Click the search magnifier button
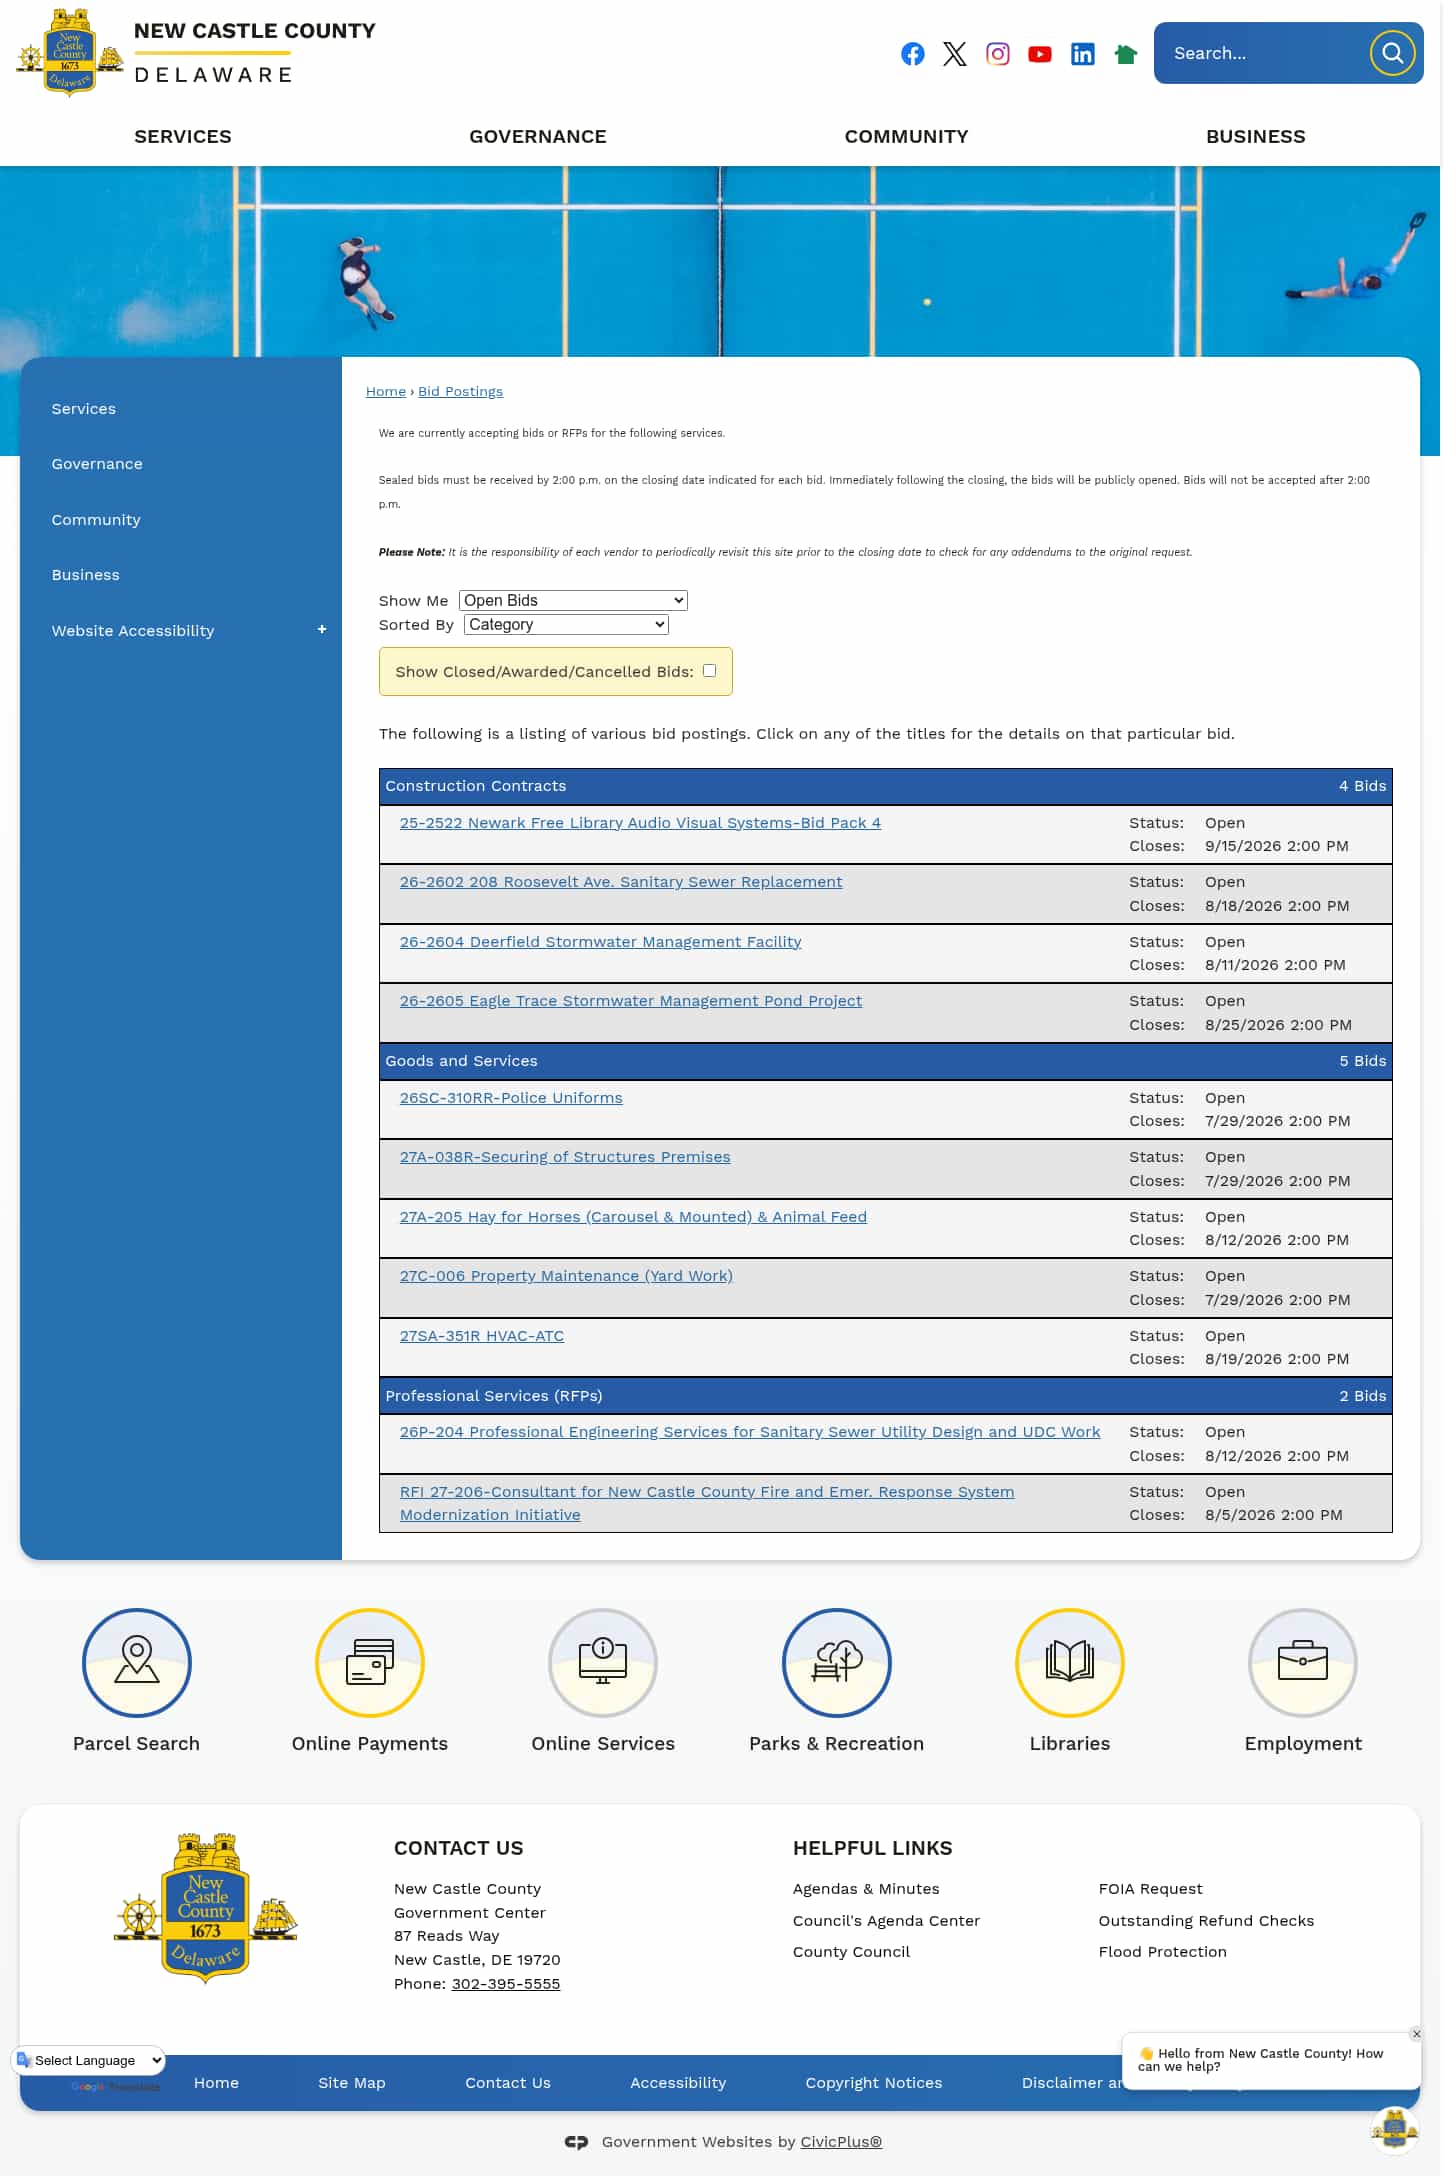The width and height of the screenshot is (1444, 2176). pos(1393,53)
